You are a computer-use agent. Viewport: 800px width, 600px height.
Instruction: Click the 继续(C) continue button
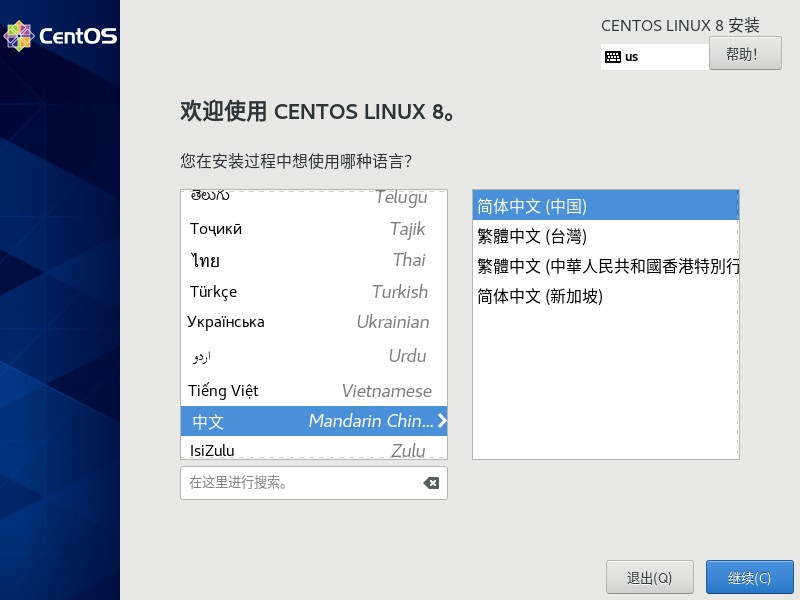[749, 577]
